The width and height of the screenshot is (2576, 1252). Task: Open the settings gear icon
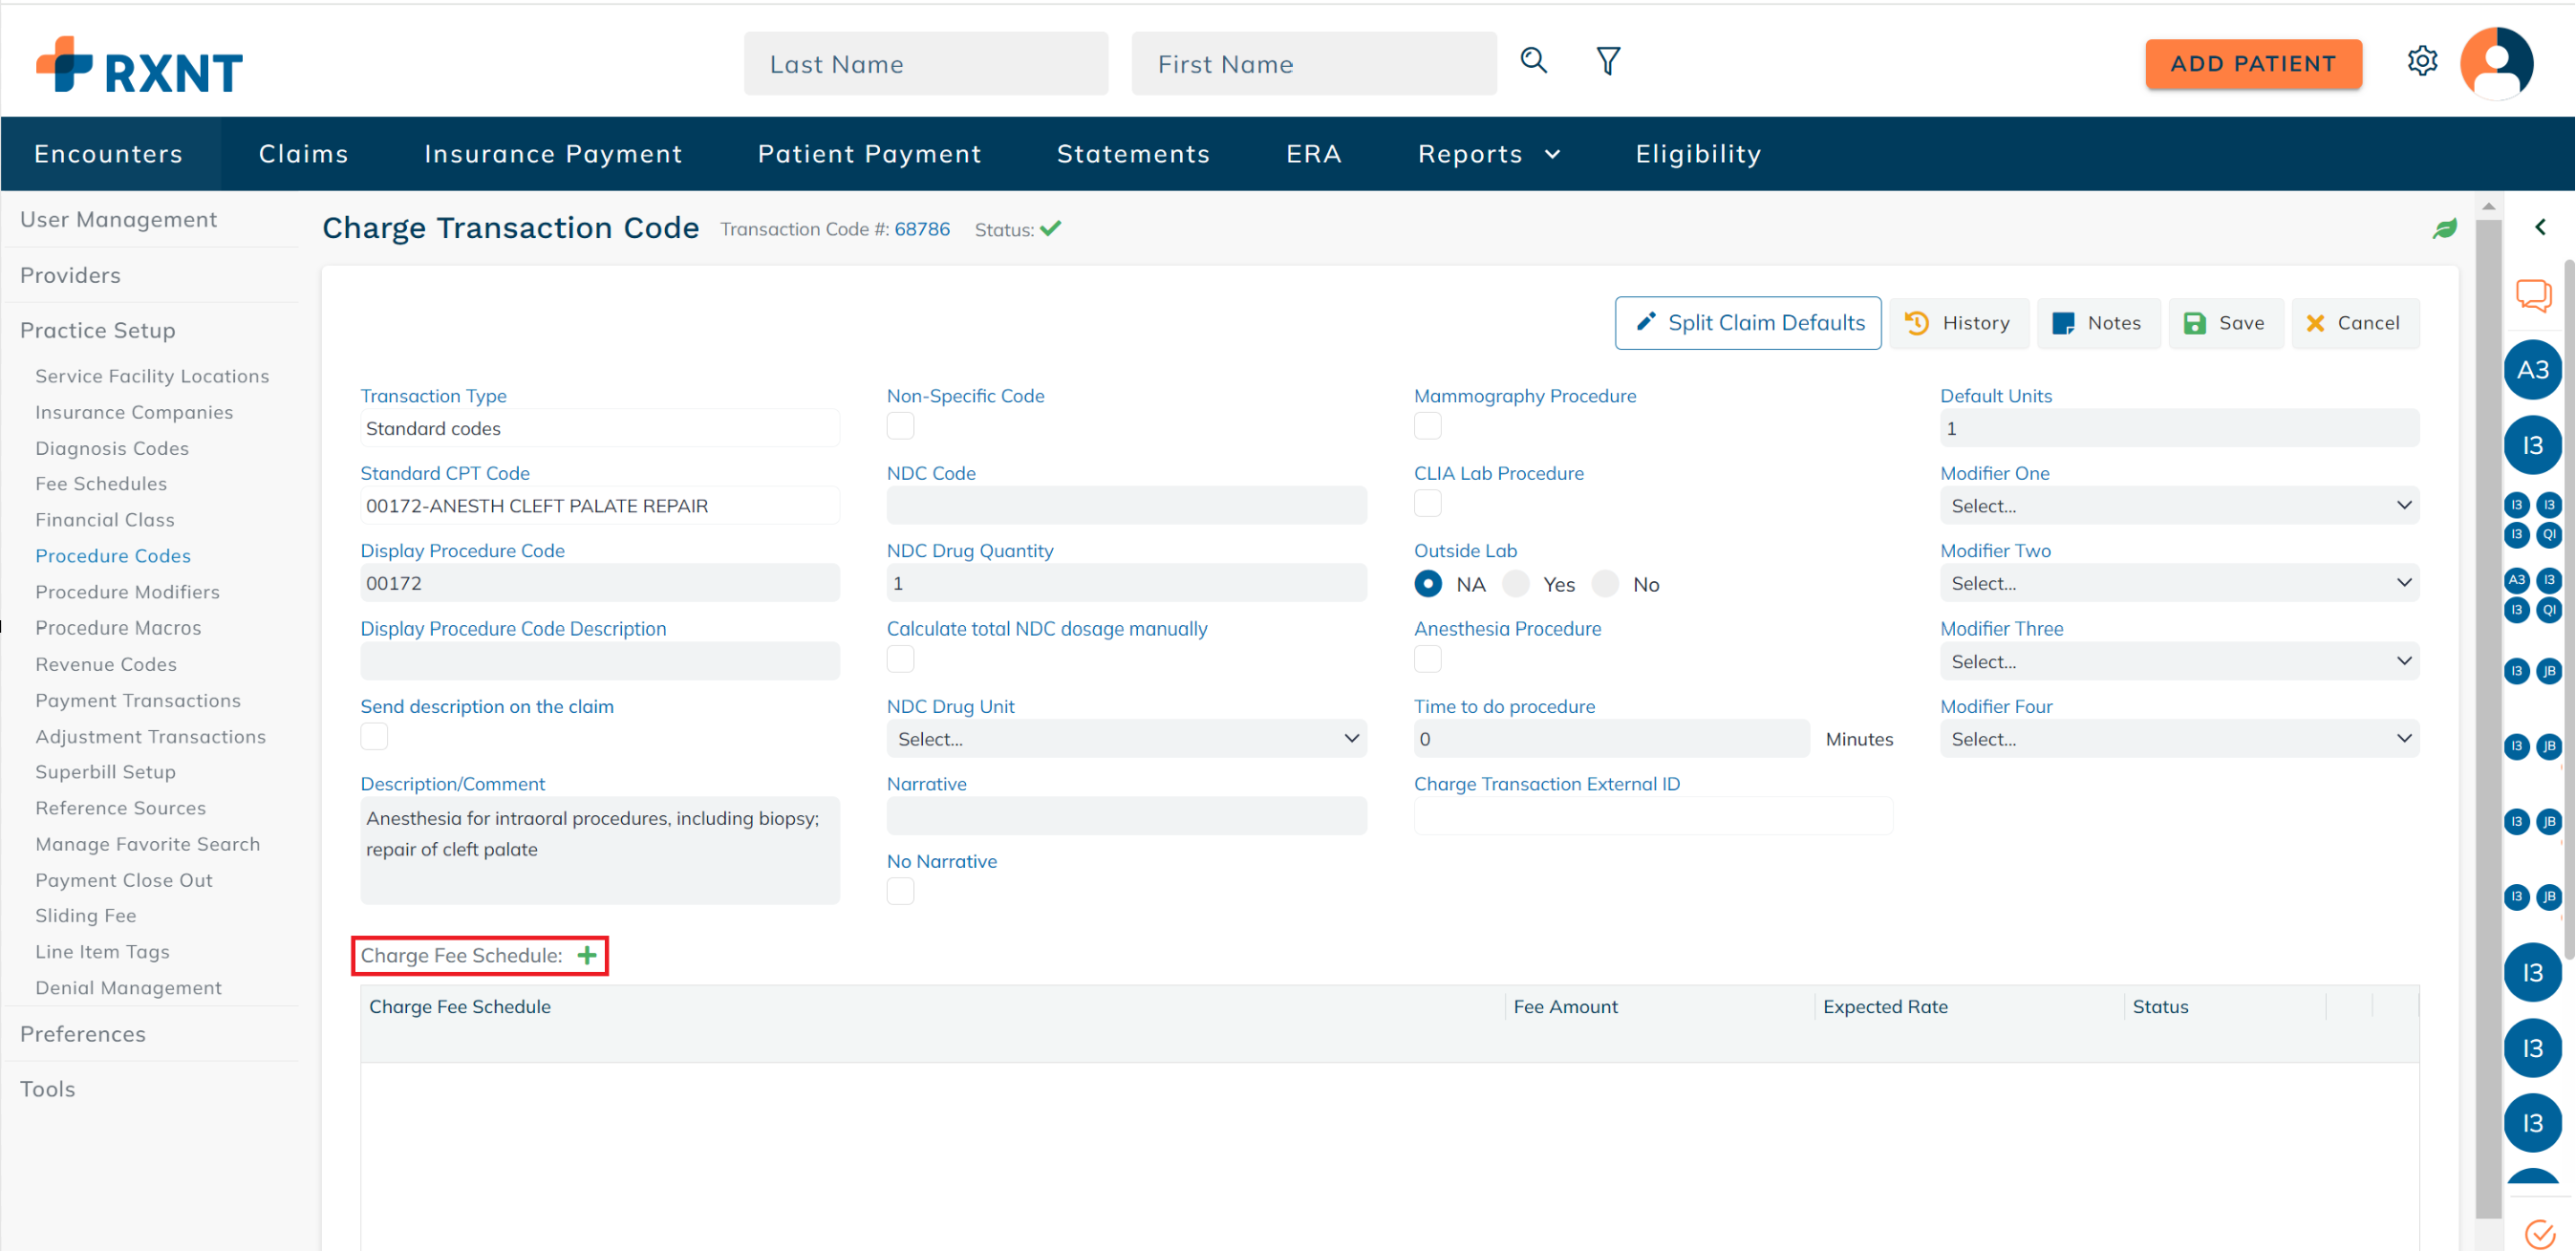(x=2423, y=61)
